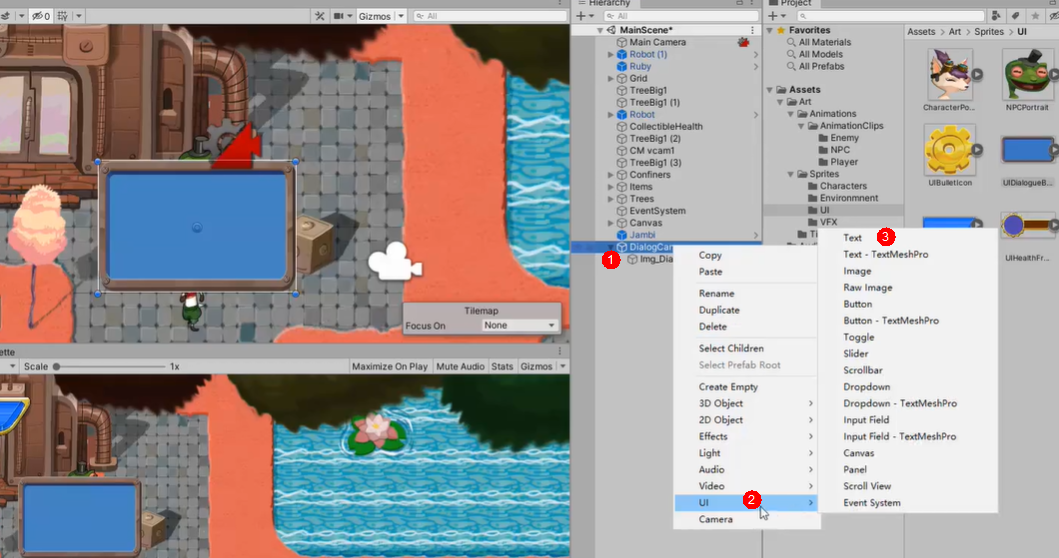Click the Favorites star icon in Project toolbar
Viewport: 1059px width, 558px height.
(x=1035, y=16)
